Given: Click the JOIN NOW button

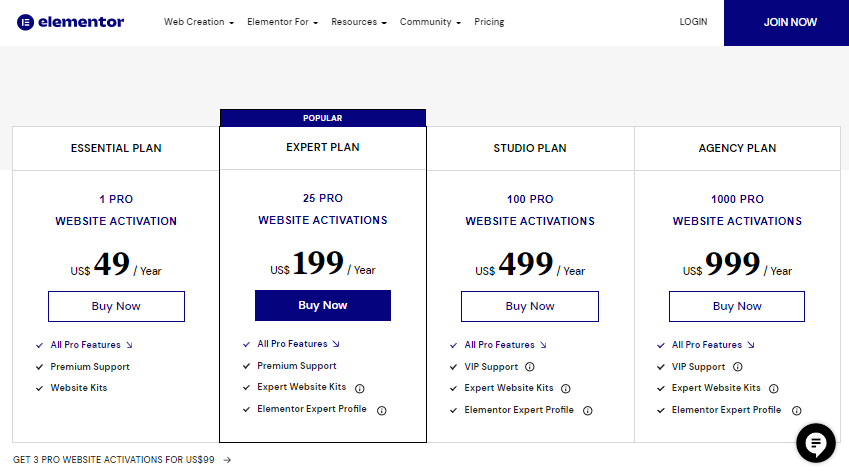Looking at the screenshot, I should [x=786, y=23].
